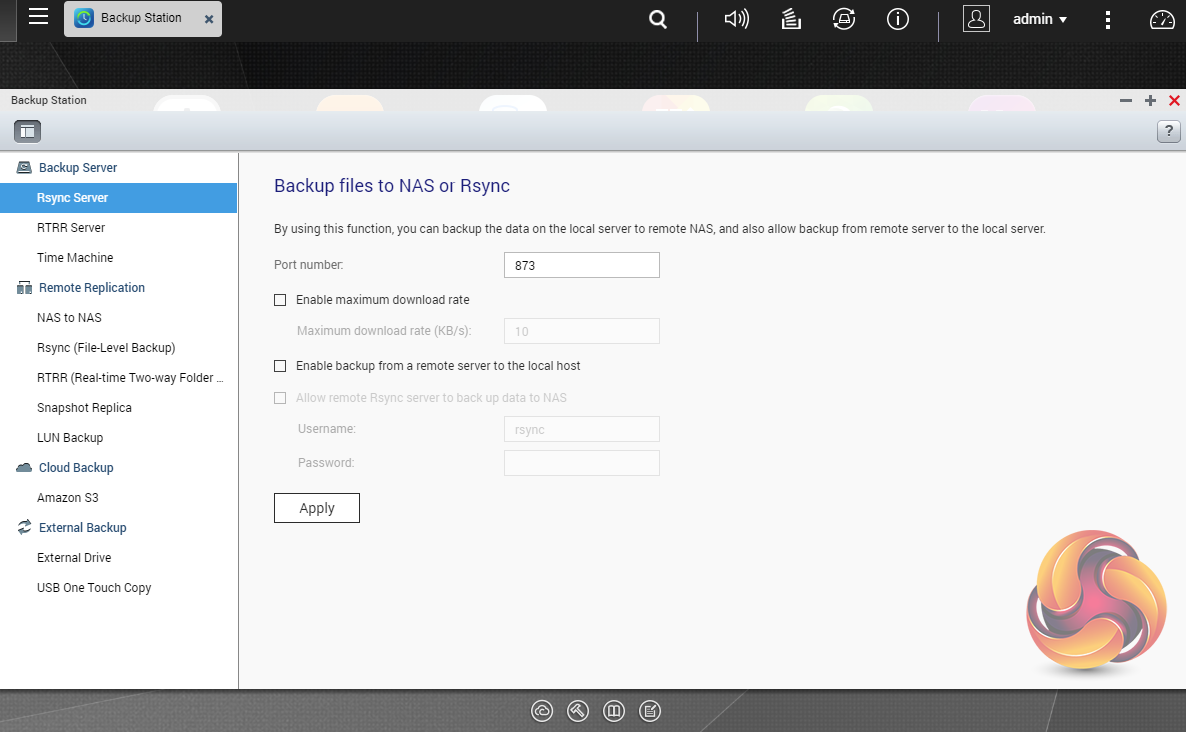This screenshot has height=738, width=1186.
Task: Click the search magnifier icon
Action: [657, 19]
